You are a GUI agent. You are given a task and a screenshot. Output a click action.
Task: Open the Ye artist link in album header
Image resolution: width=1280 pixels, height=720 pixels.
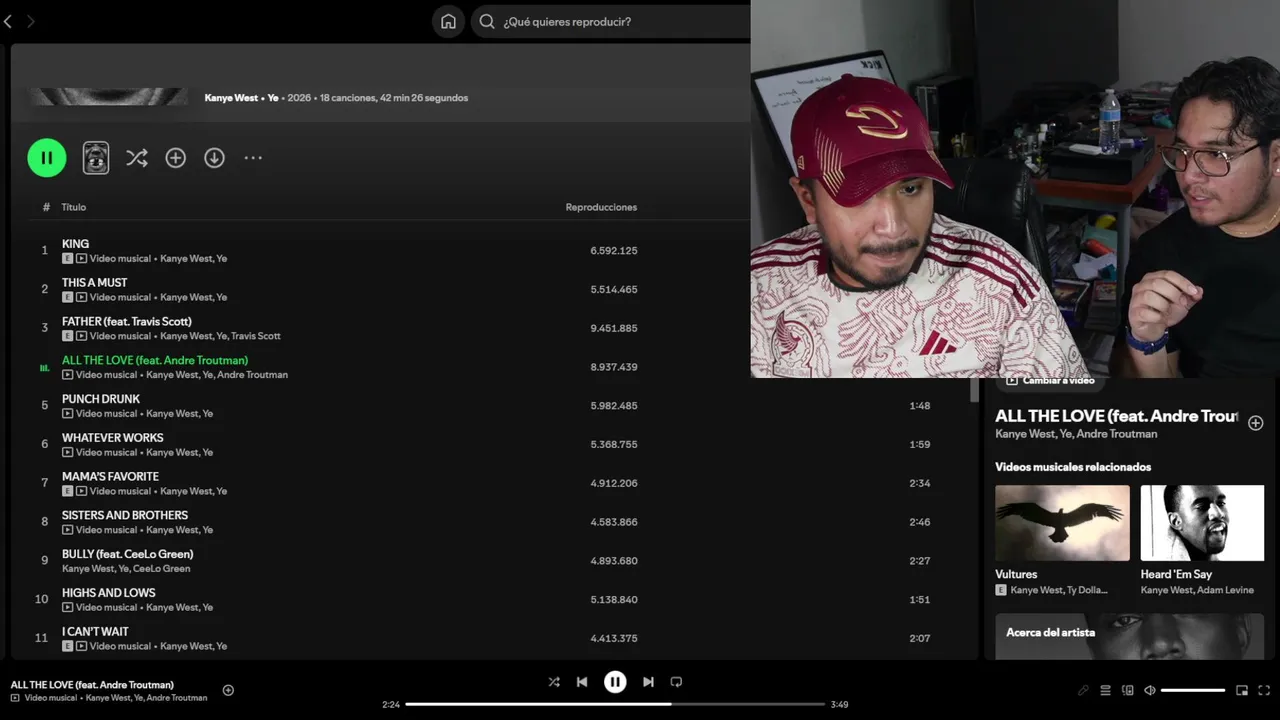pos(273,98)
